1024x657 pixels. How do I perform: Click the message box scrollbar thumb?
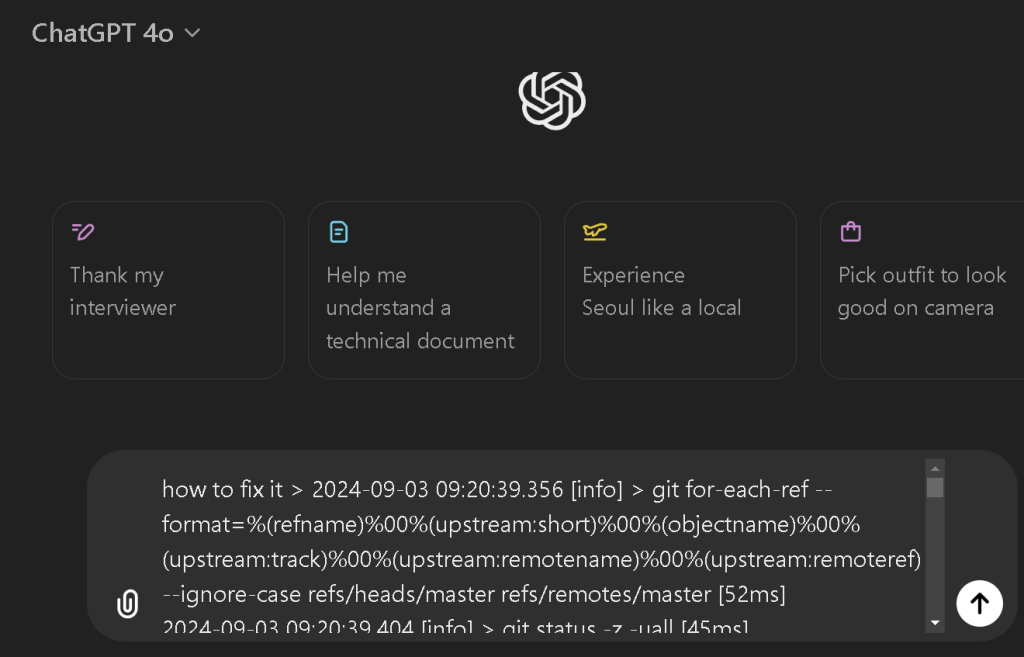click(935, 487)
